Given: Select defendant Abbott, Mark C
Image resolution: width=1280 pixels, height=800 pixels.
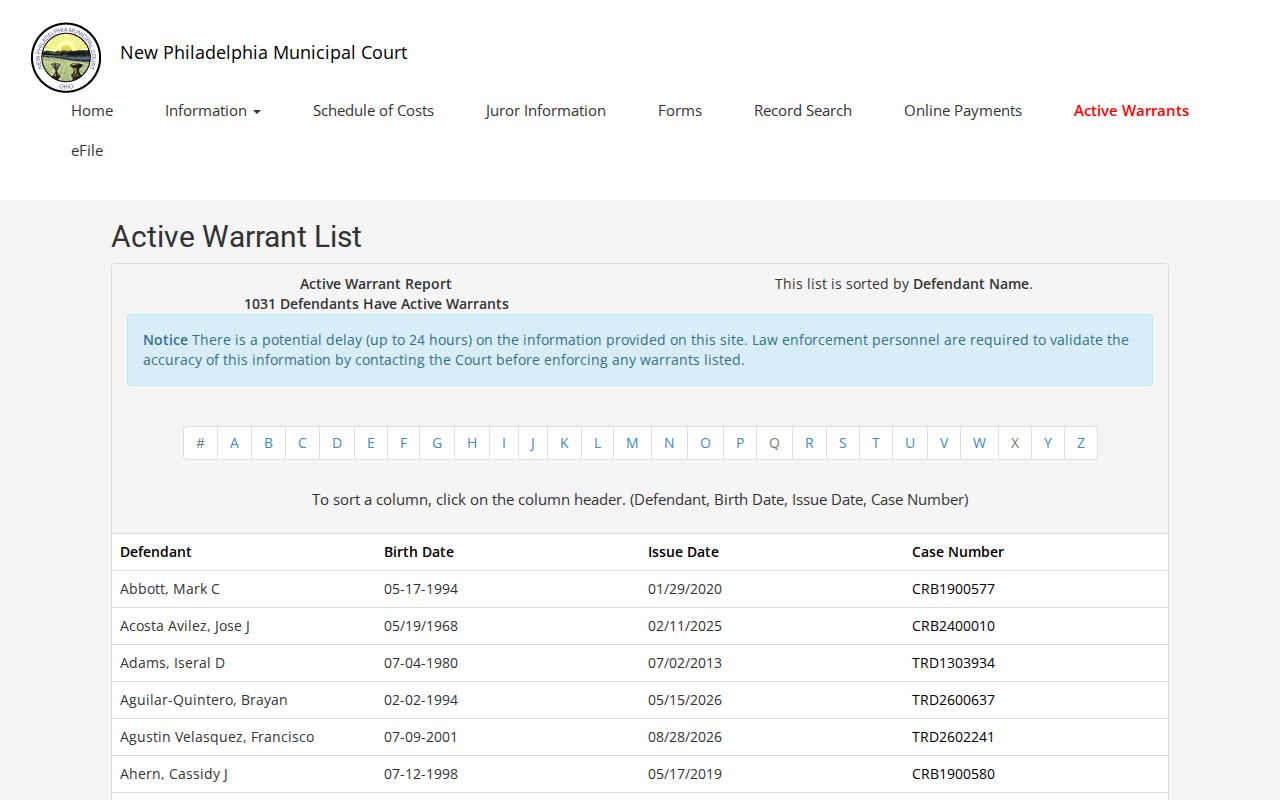Looking at the screenshot, I should pos(170,589).
